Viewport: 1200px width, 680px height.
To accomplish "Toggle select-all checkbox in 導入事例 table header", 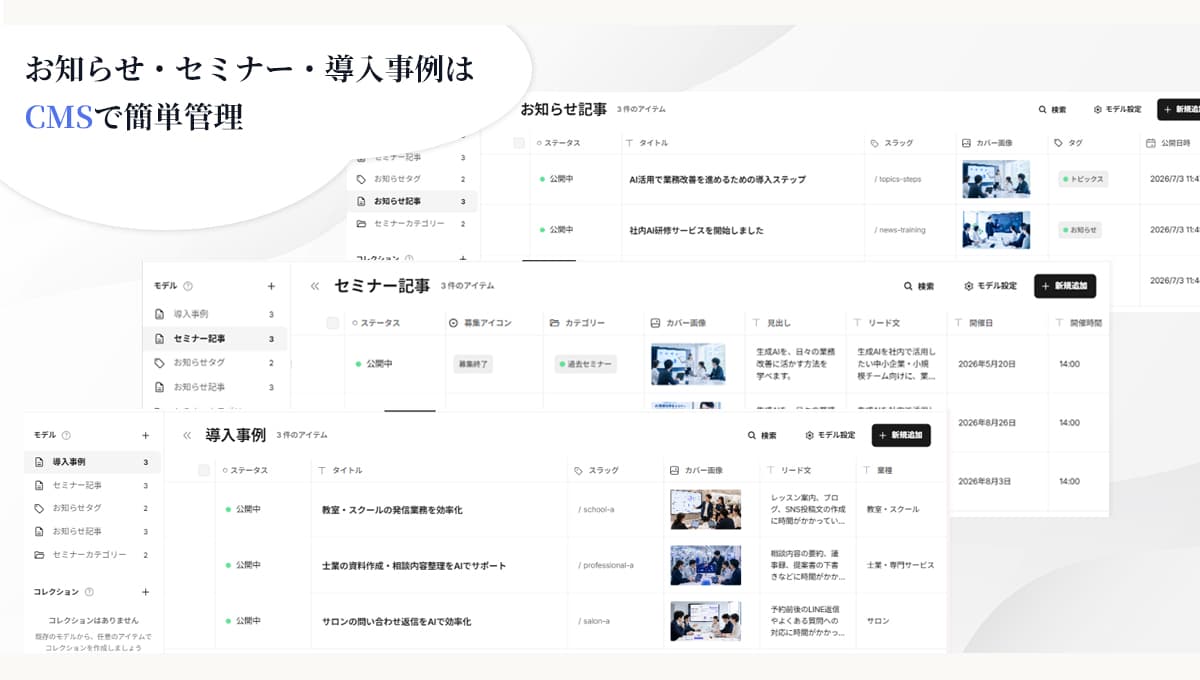I will coord(204,470).
